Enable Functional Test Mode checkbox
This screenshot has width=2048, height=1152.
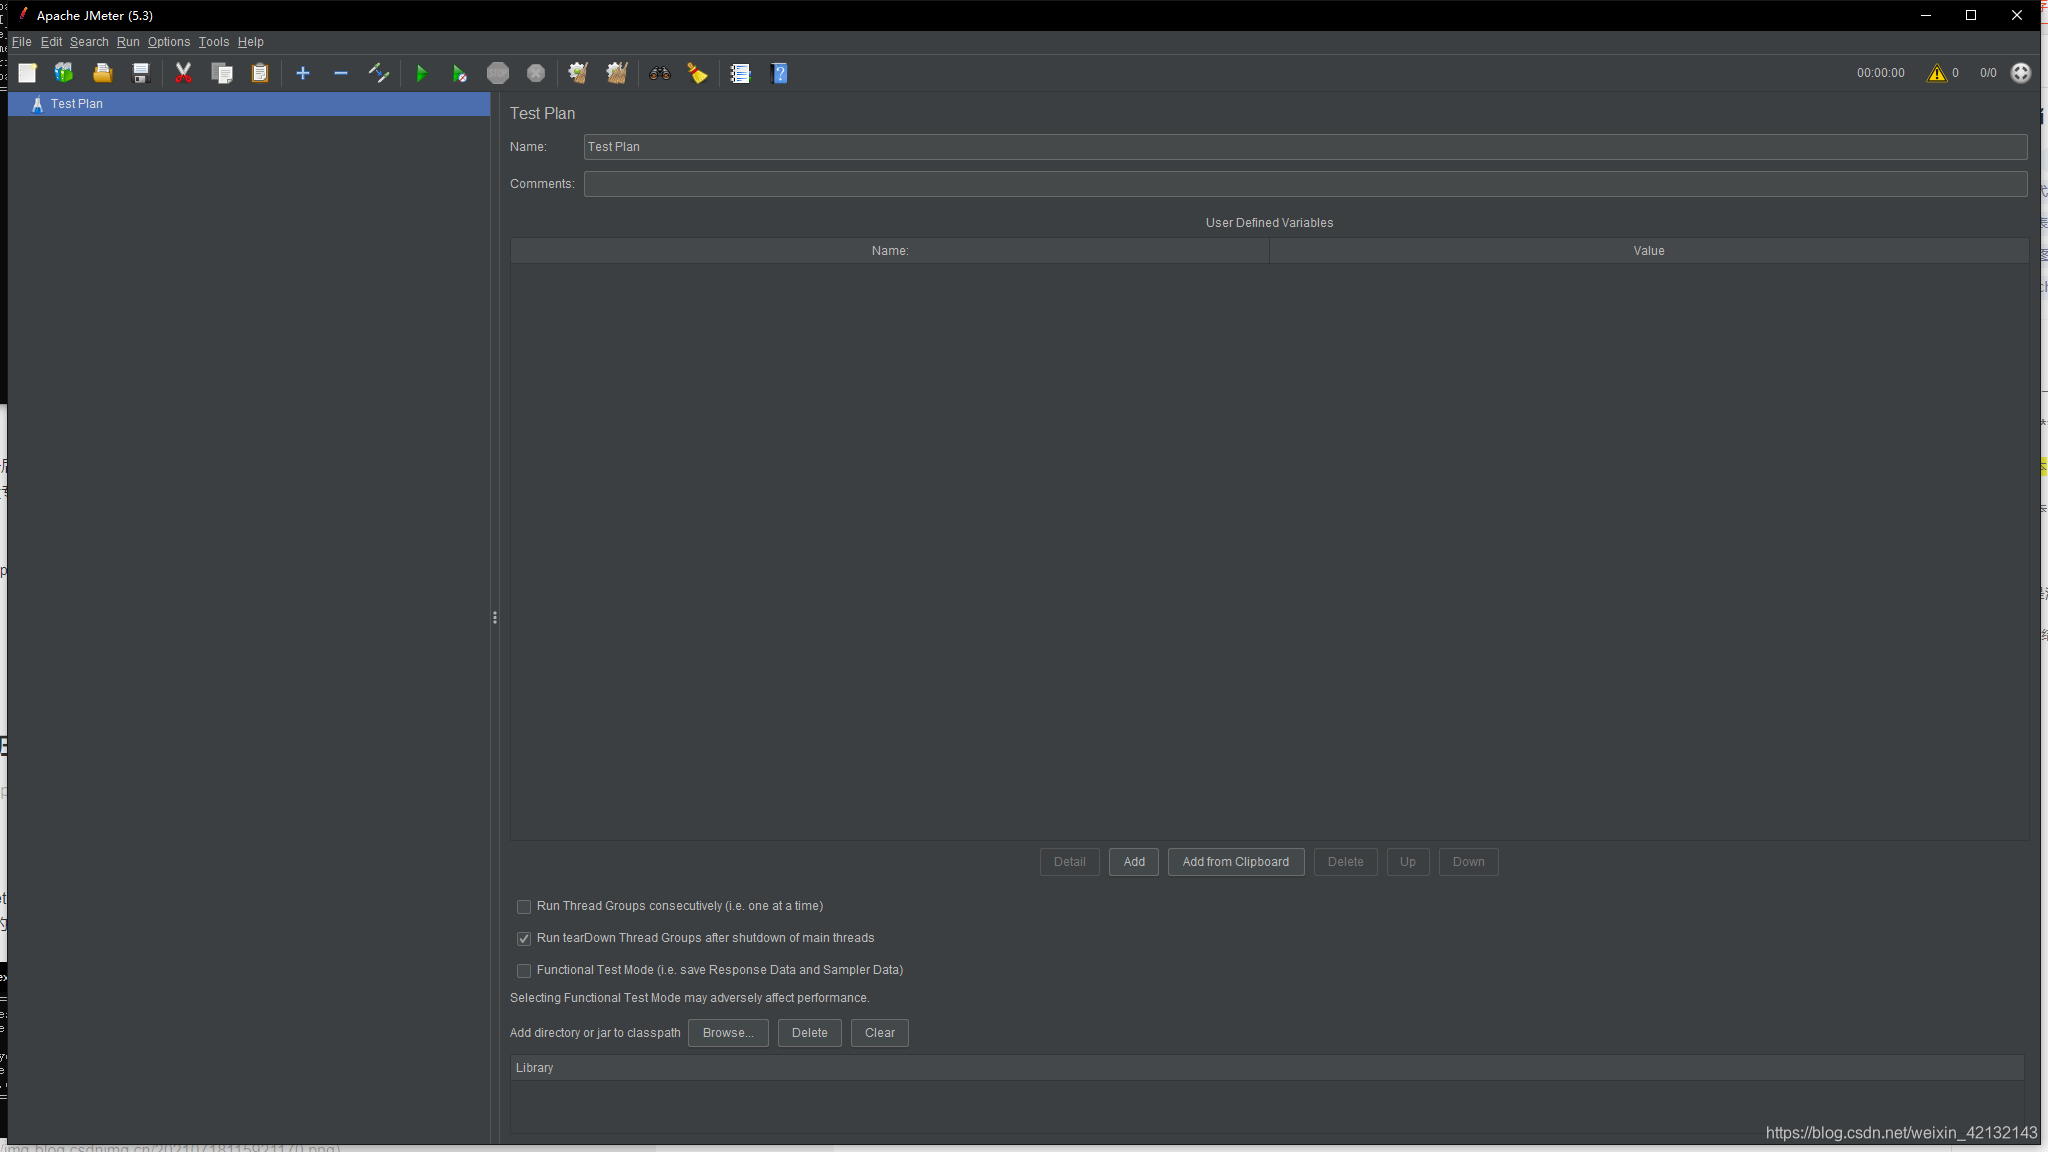coord(524,971)
